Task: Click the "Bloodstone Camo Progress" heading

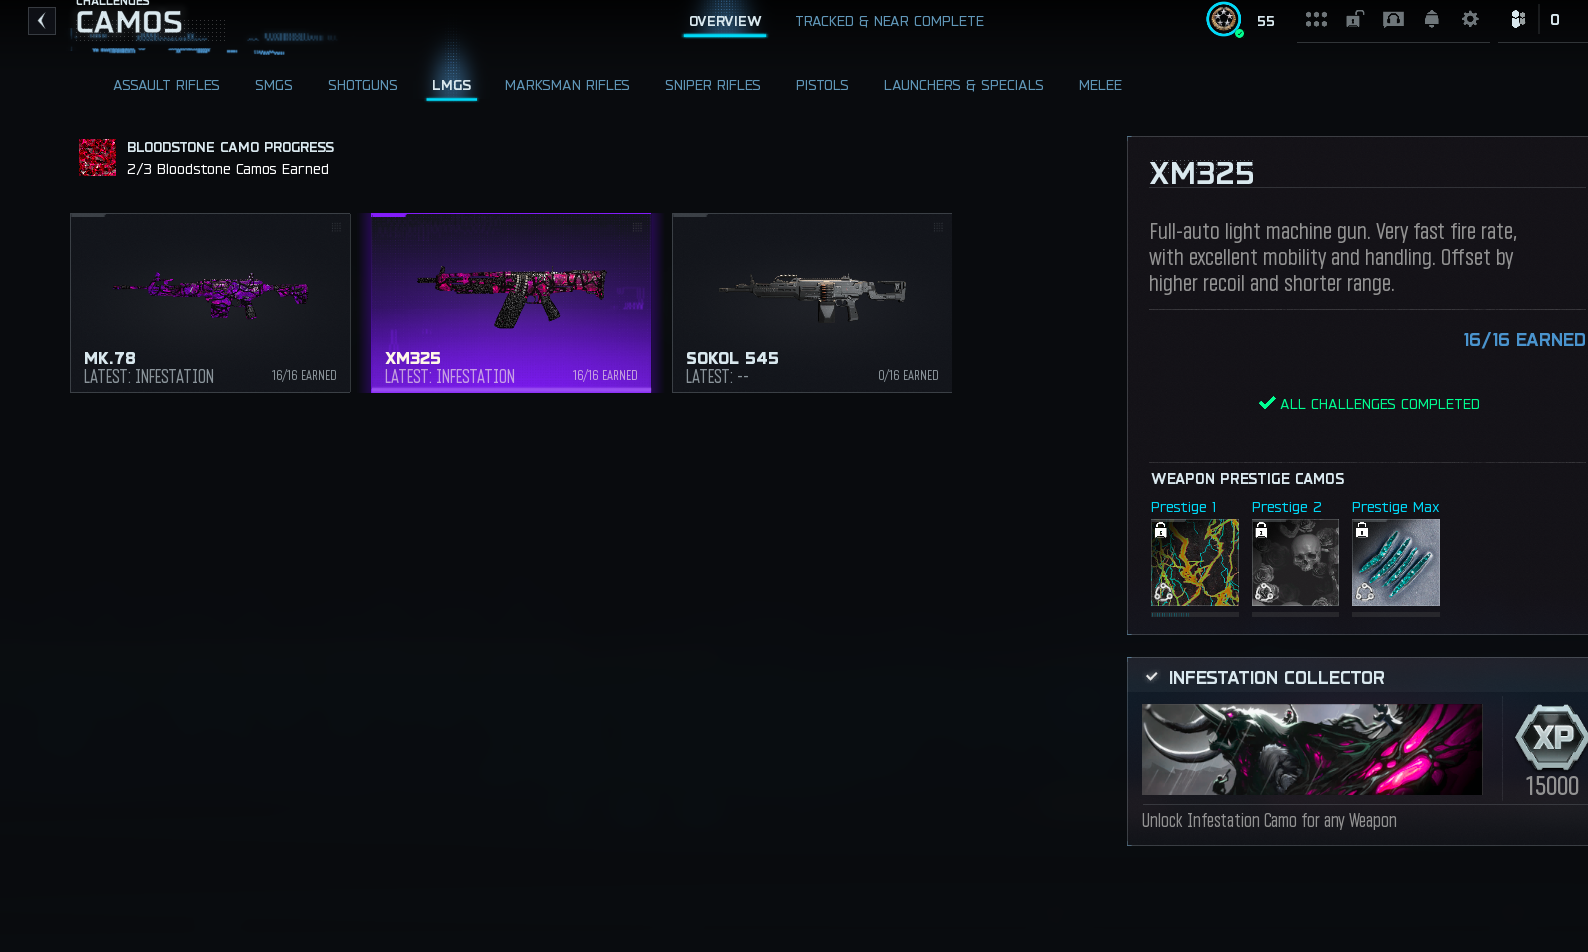Action: [x=231, y=147]
